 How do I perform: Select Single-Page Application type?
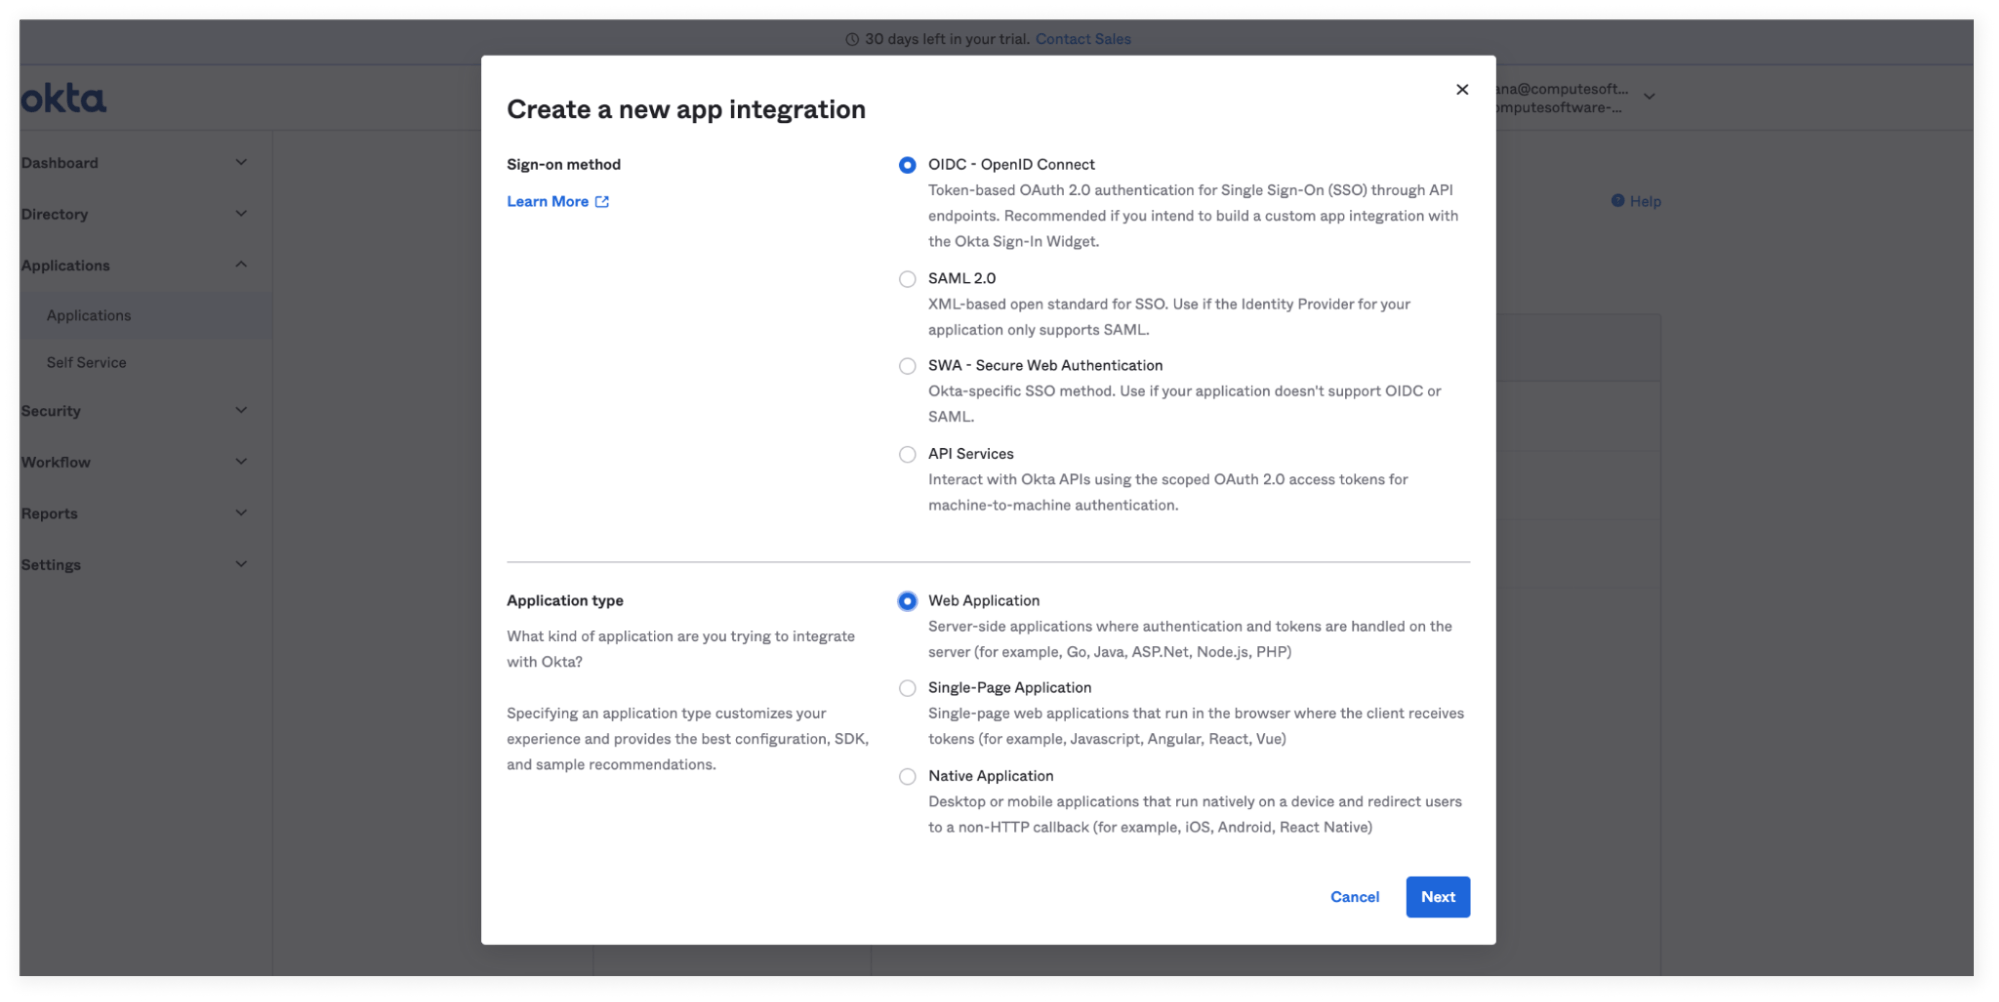(x=907, y=688)
